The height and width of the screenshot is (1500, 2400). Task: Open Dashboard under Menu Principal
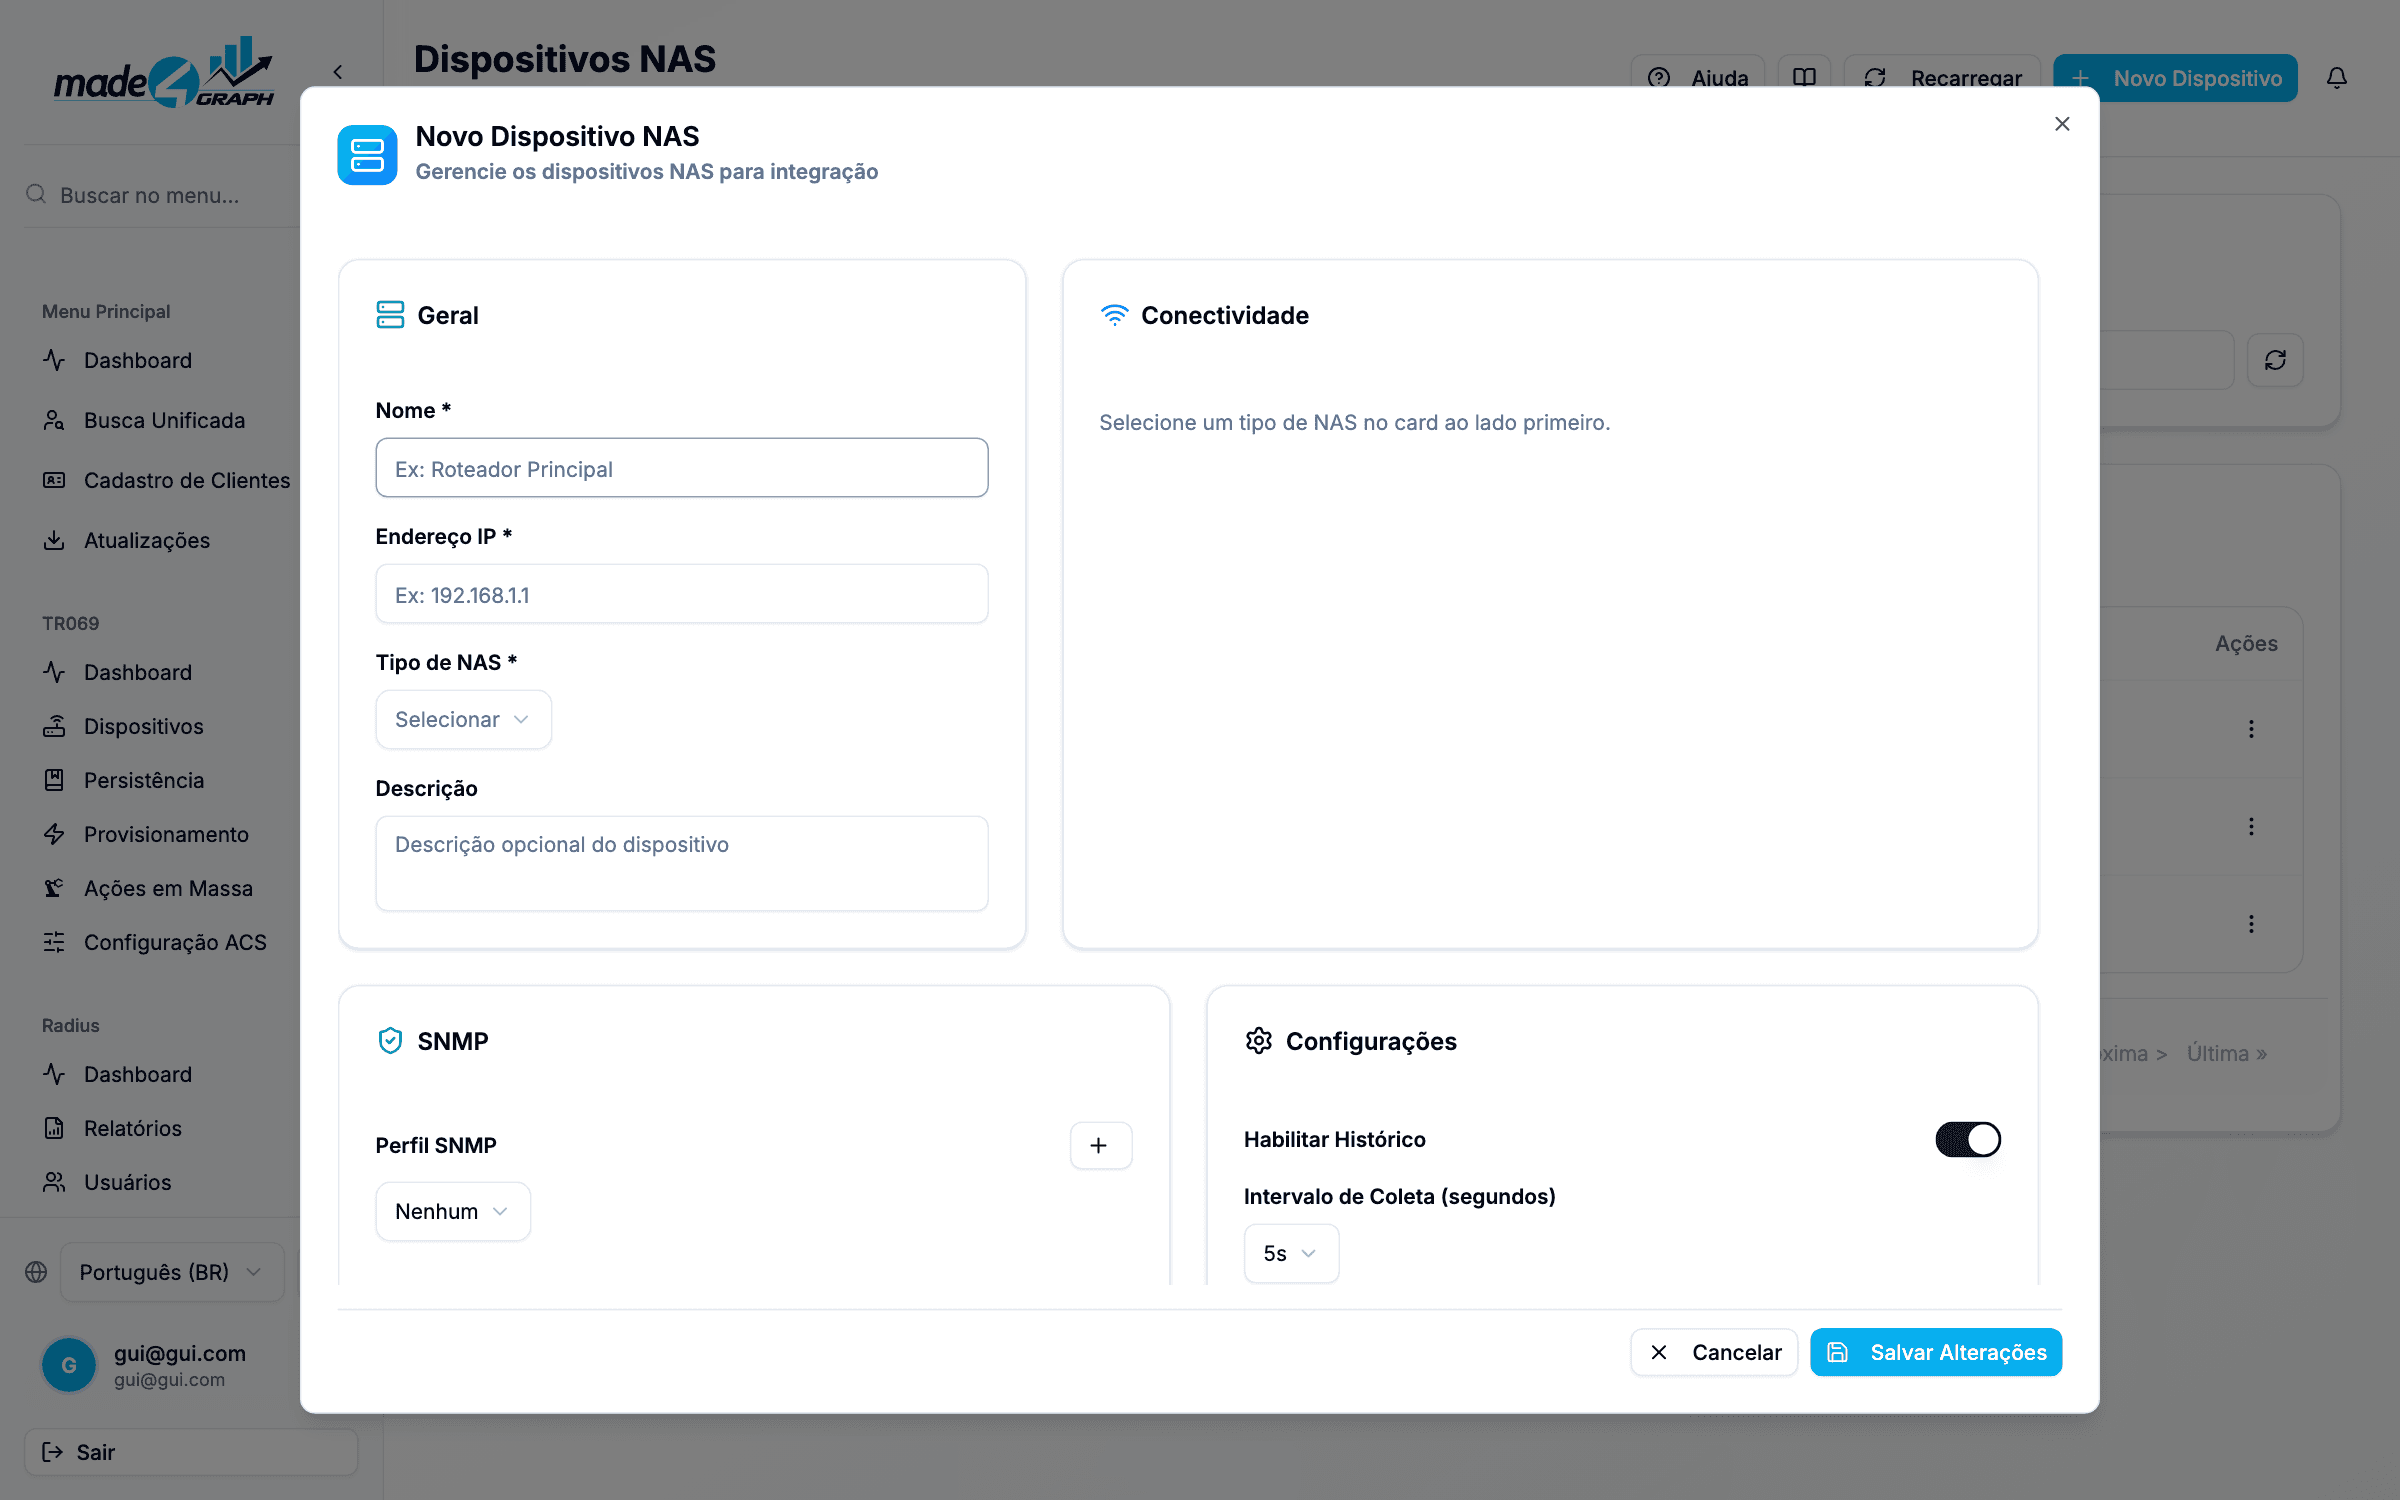pos(137,360)
